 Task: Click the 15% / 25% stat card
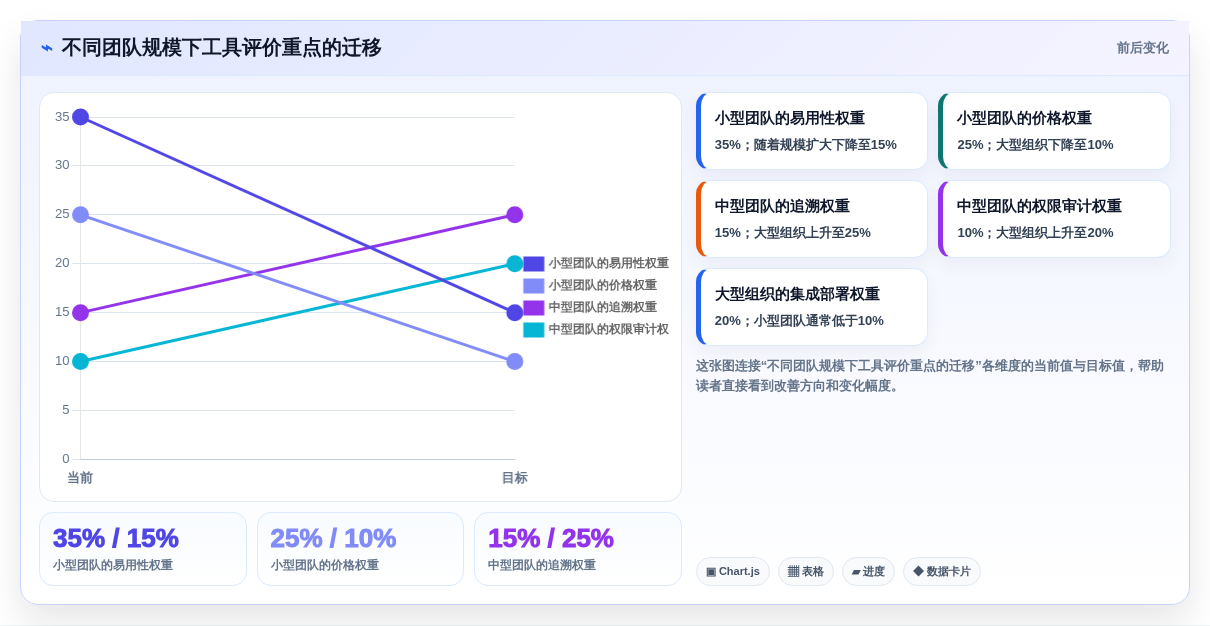click(578, 549)
